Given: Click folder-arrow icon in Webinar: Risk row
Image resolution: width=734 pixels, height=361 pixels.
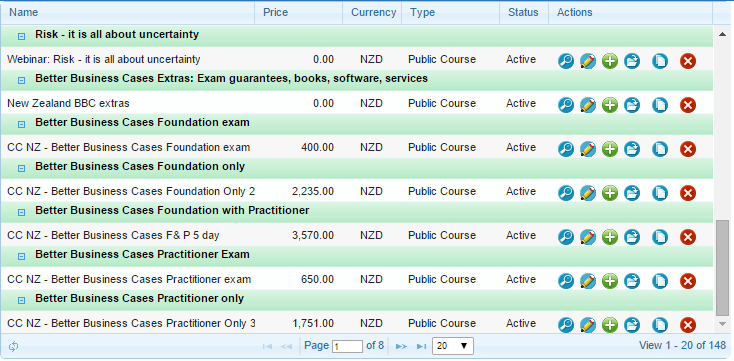Looking at the screenshot, I should coord(632,61).
